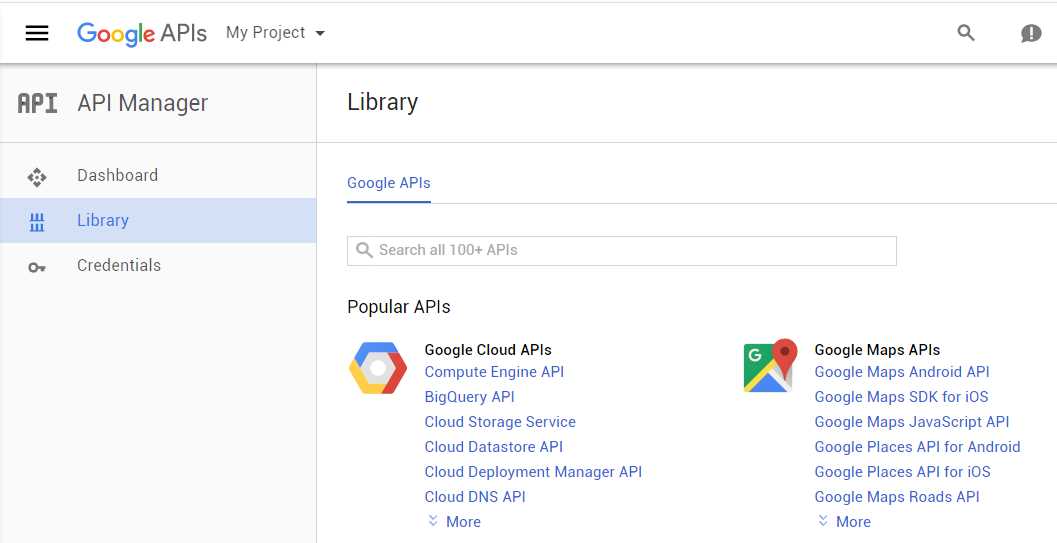Expand More under Google Cloud APIs
The width and height of the screenshot is (1057, 543).
coord(454,521)
